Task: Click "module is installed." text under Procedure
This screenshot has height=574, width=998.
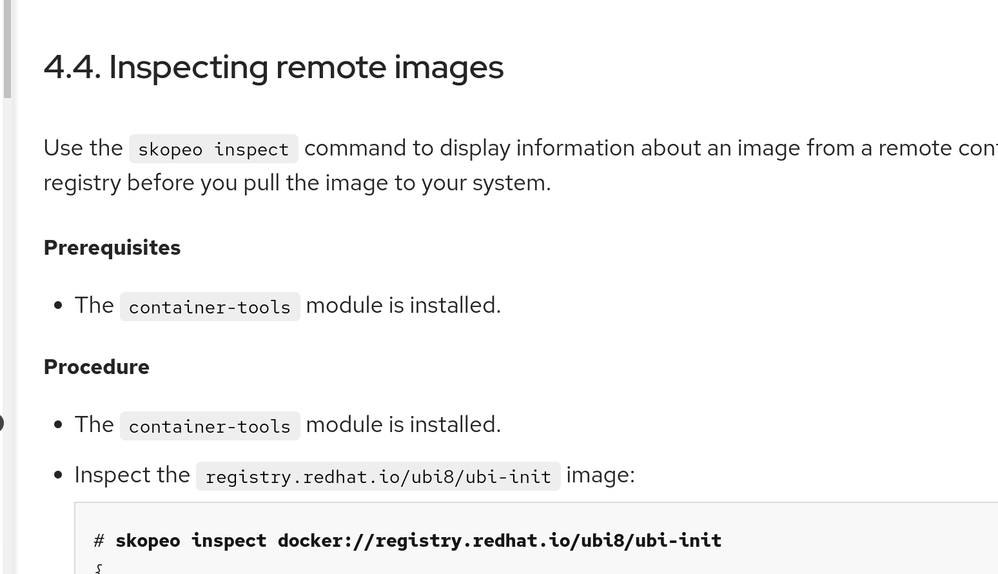Action: [403, 424]
